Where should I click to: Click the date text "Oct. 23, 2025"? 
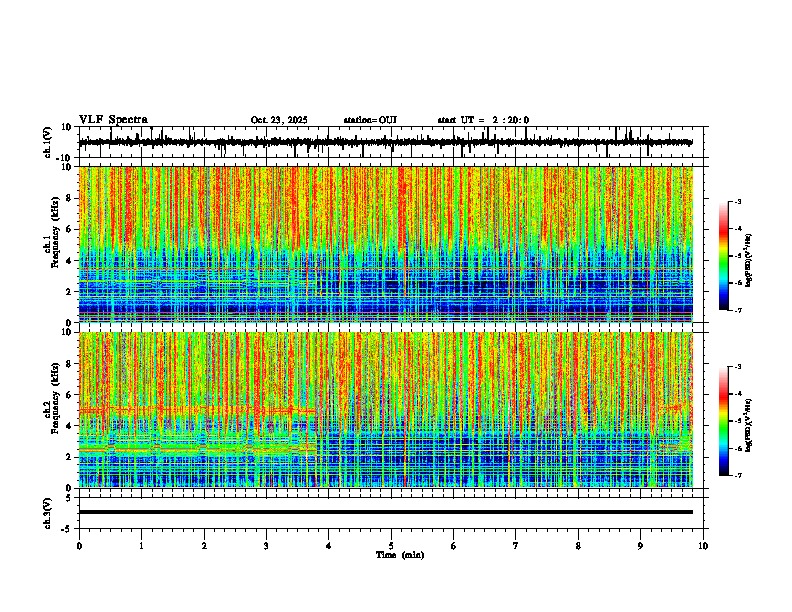coord(279,120)
